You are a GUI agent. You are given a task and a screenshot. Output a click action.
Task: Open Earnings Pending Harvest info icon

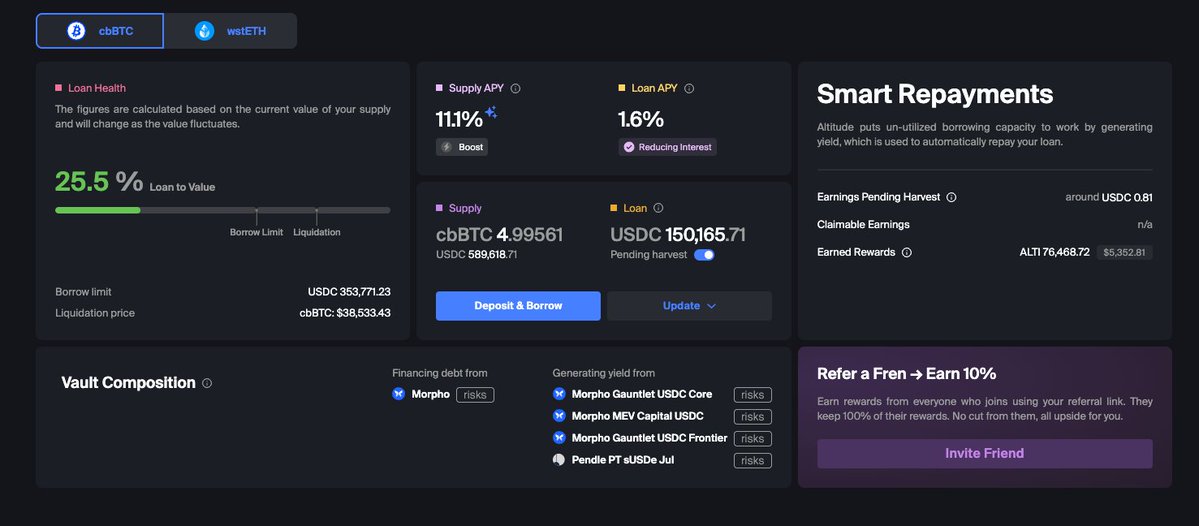pyautogui.click(x=951, y=197)
